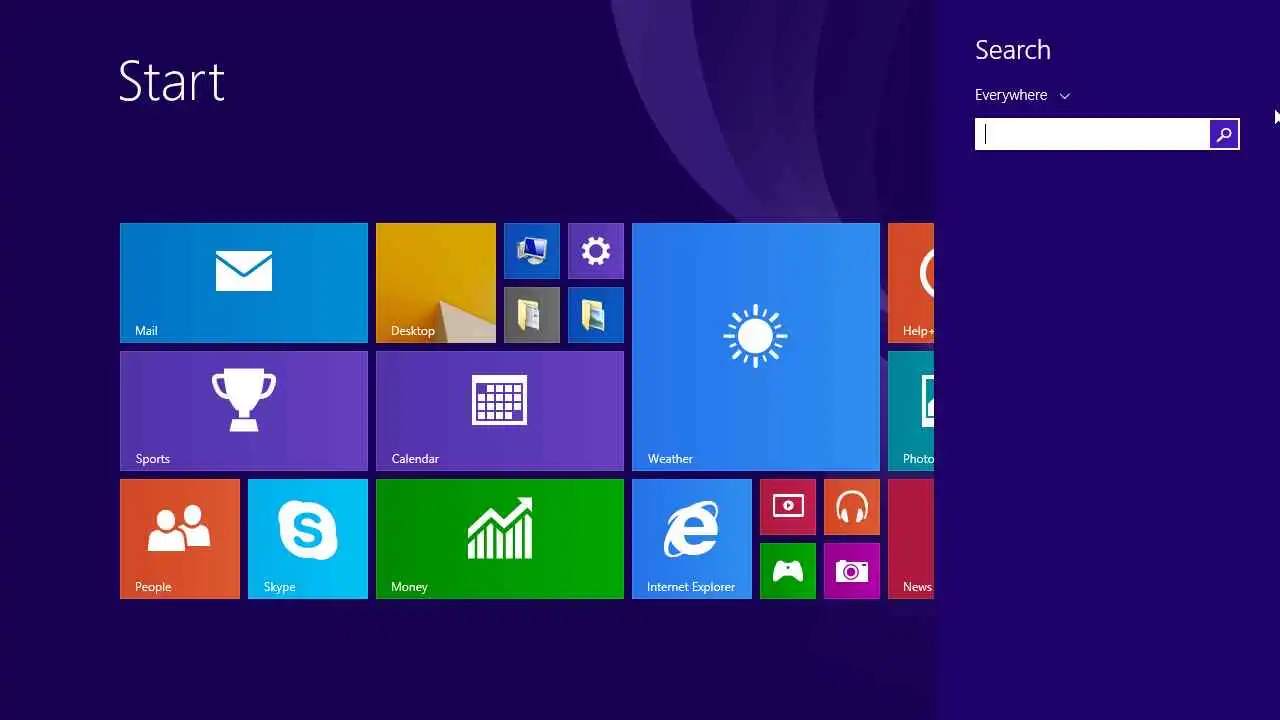
Task: Open PC Settings gear tile
Action: click(x=596, y=251)
